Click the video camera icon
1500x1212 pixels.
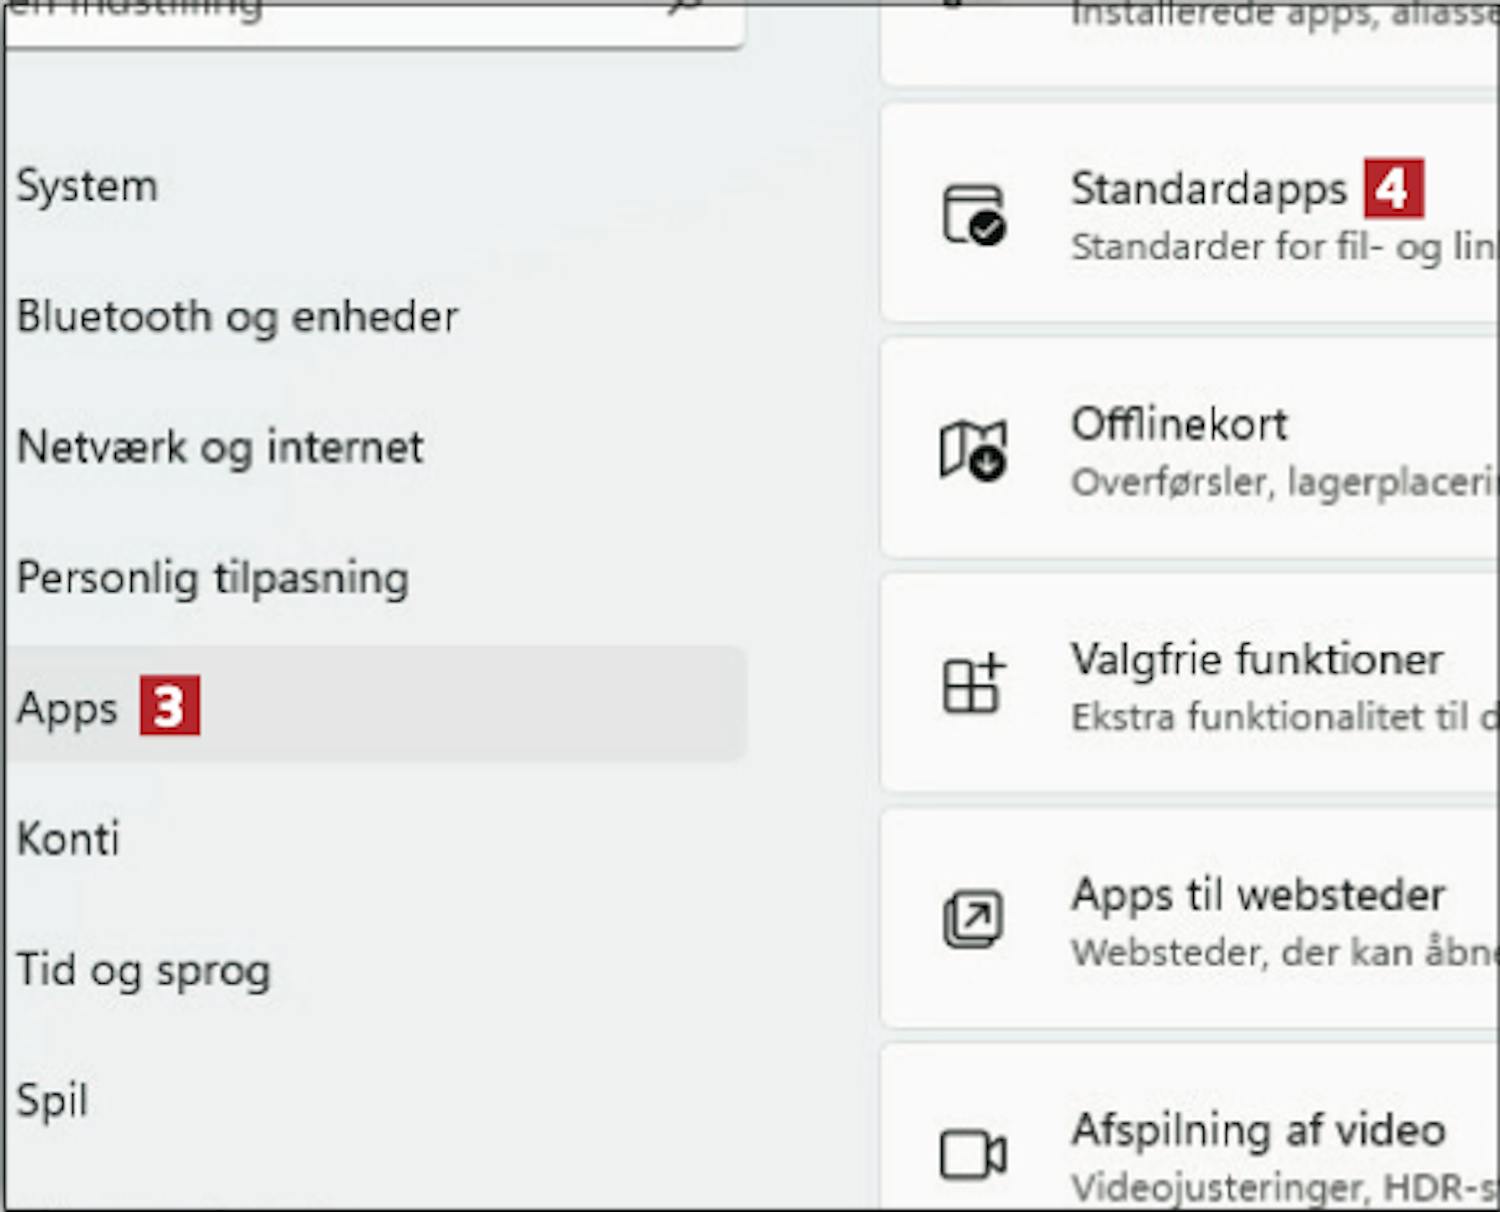[x=972, y=1155]
